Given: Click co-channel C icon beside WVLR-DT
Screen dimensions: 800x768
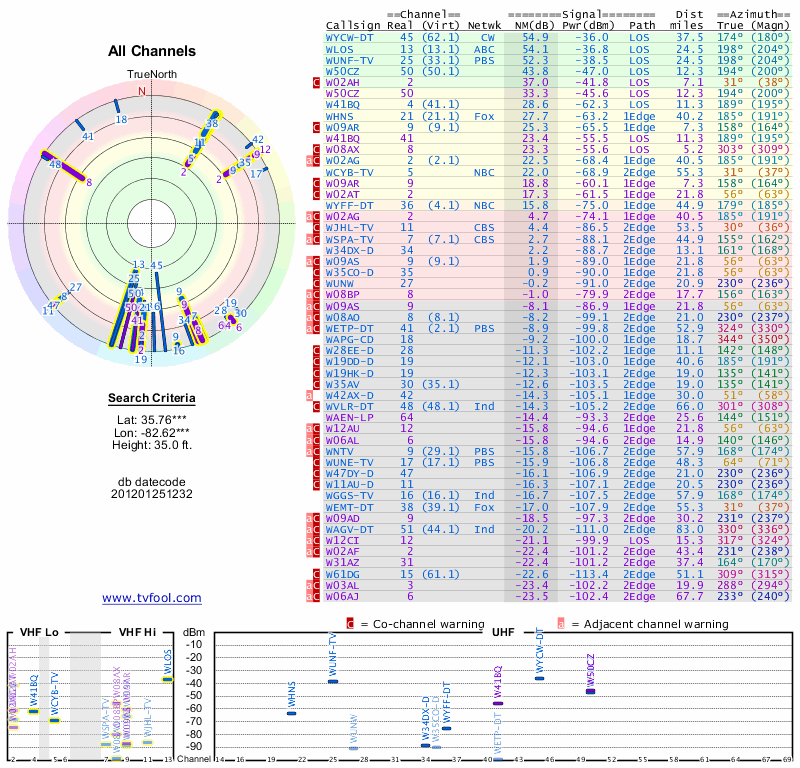Looking at the screenshot, I should [316, 407].
